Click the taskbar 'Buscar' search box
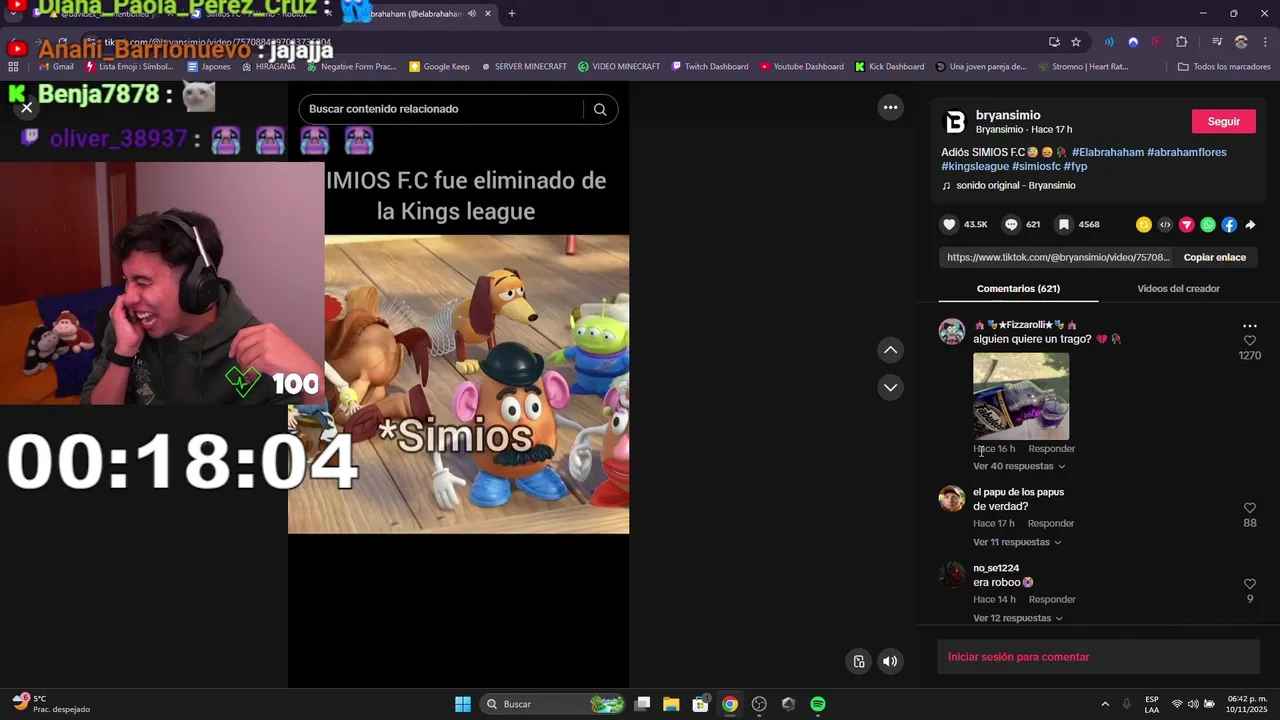Image resolution: width=1280 pixels, height=720 pixels. point(554,704)
